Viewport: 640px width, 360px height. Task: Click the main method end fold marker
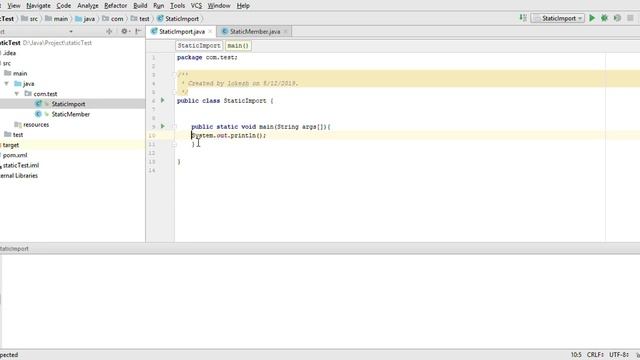click(174, 144)
